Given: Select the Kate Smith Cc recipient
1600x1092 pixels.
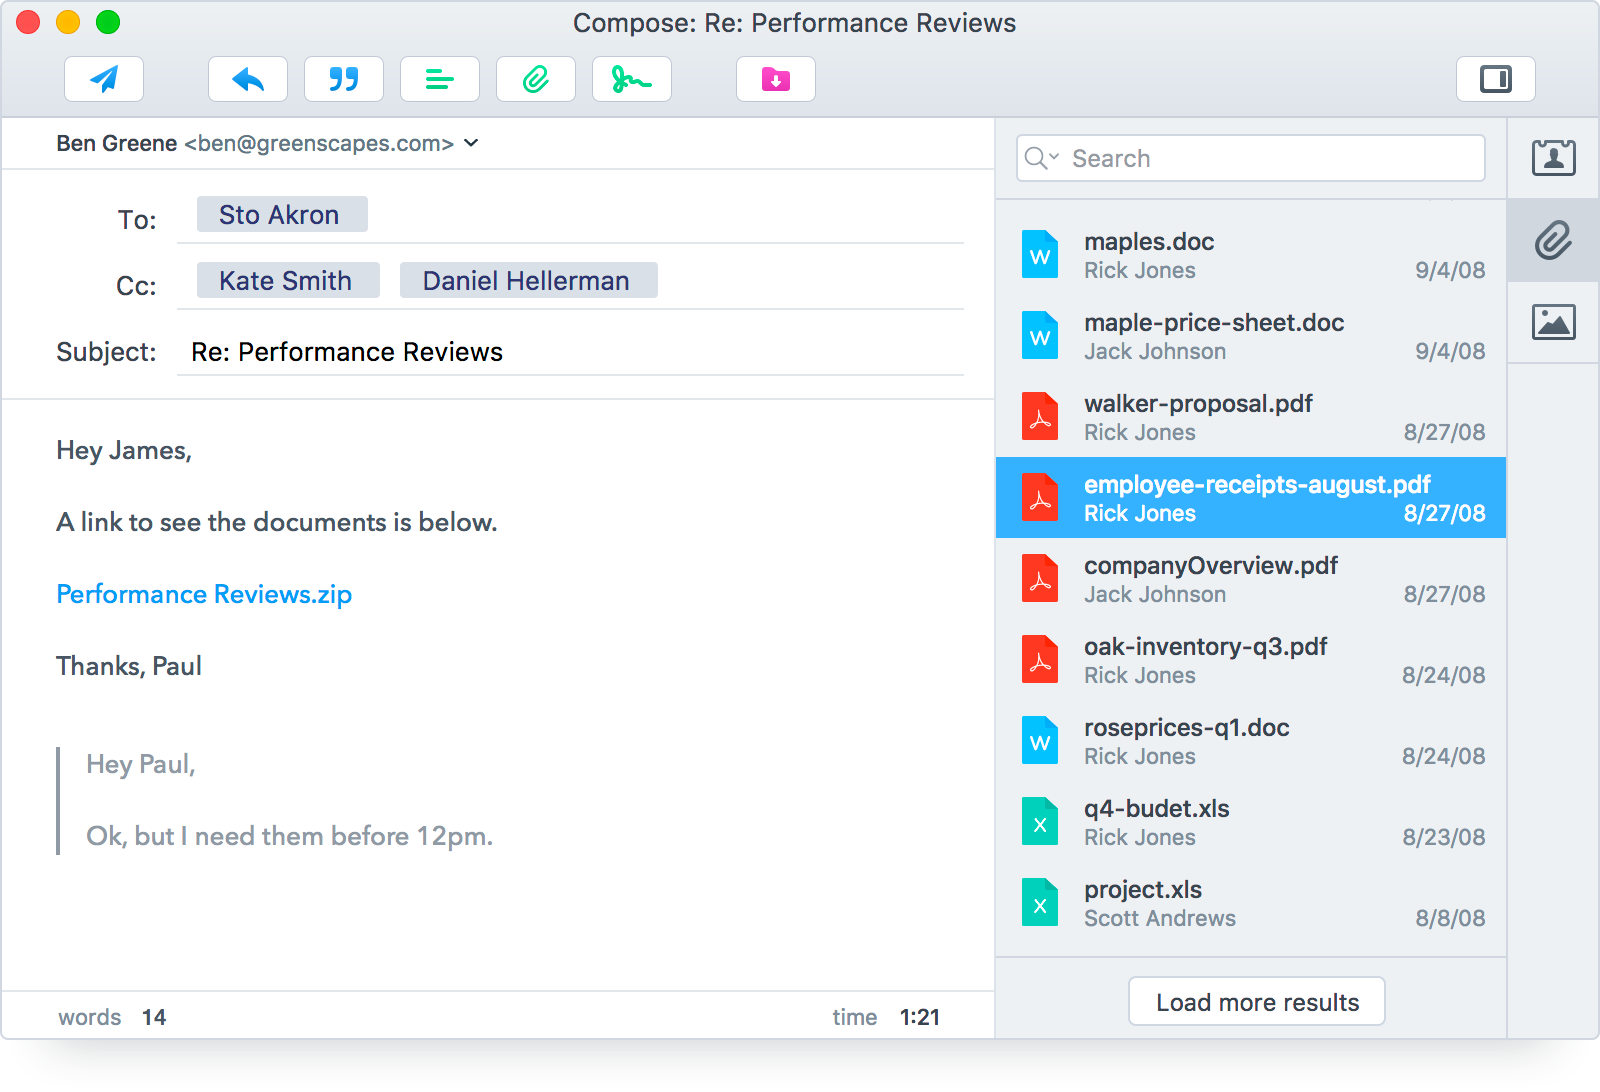Looking at the screenshot, I should 287,281.
